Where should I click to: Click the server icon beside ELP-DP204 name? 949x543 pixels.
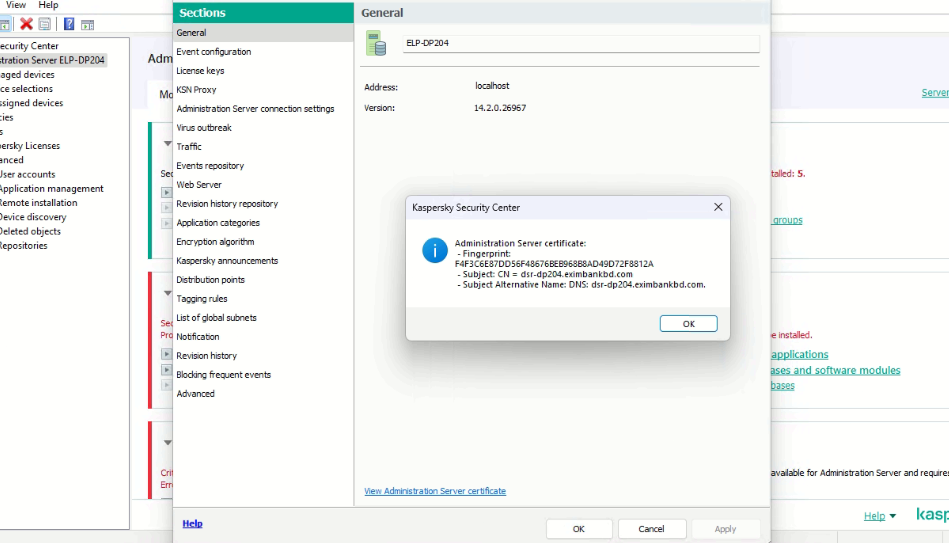pos(376,44)
